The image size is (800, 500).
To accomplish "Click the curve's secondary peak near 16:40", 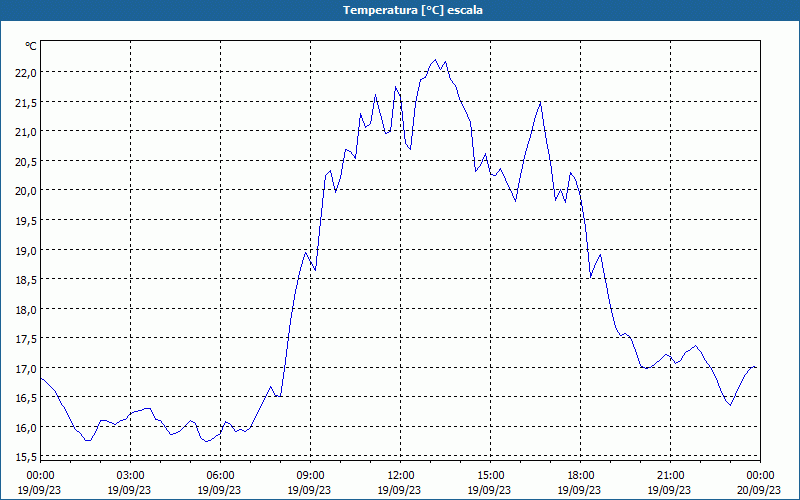I will point(540,103).
